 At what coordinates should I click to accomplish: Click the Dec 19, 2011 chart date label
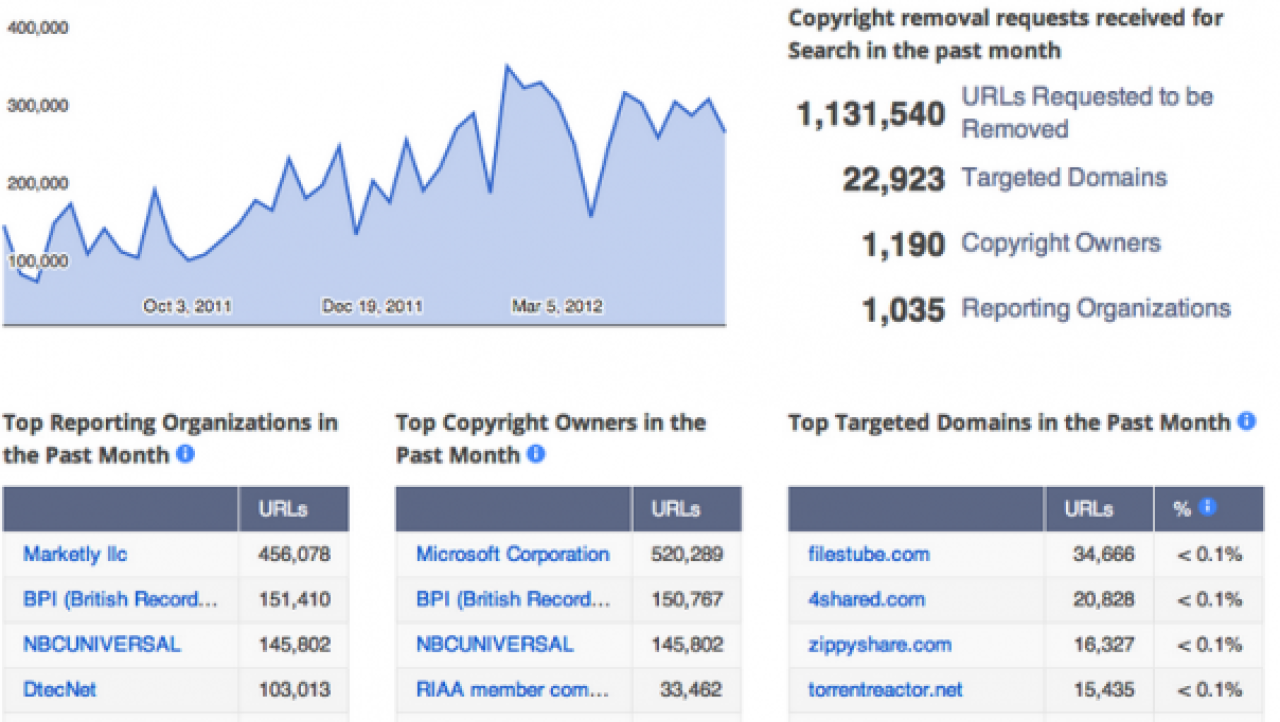click(372, 306)
